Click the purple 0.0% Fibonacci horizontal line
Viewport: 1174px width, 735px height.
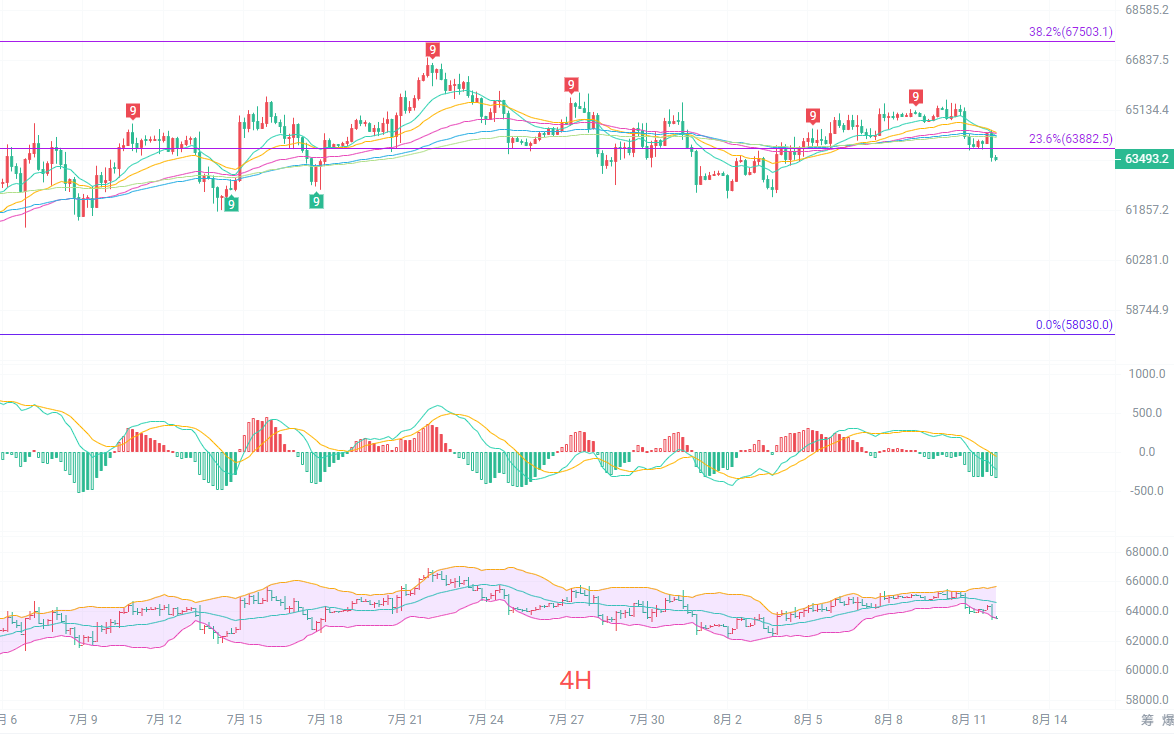(x=557, y=335)
